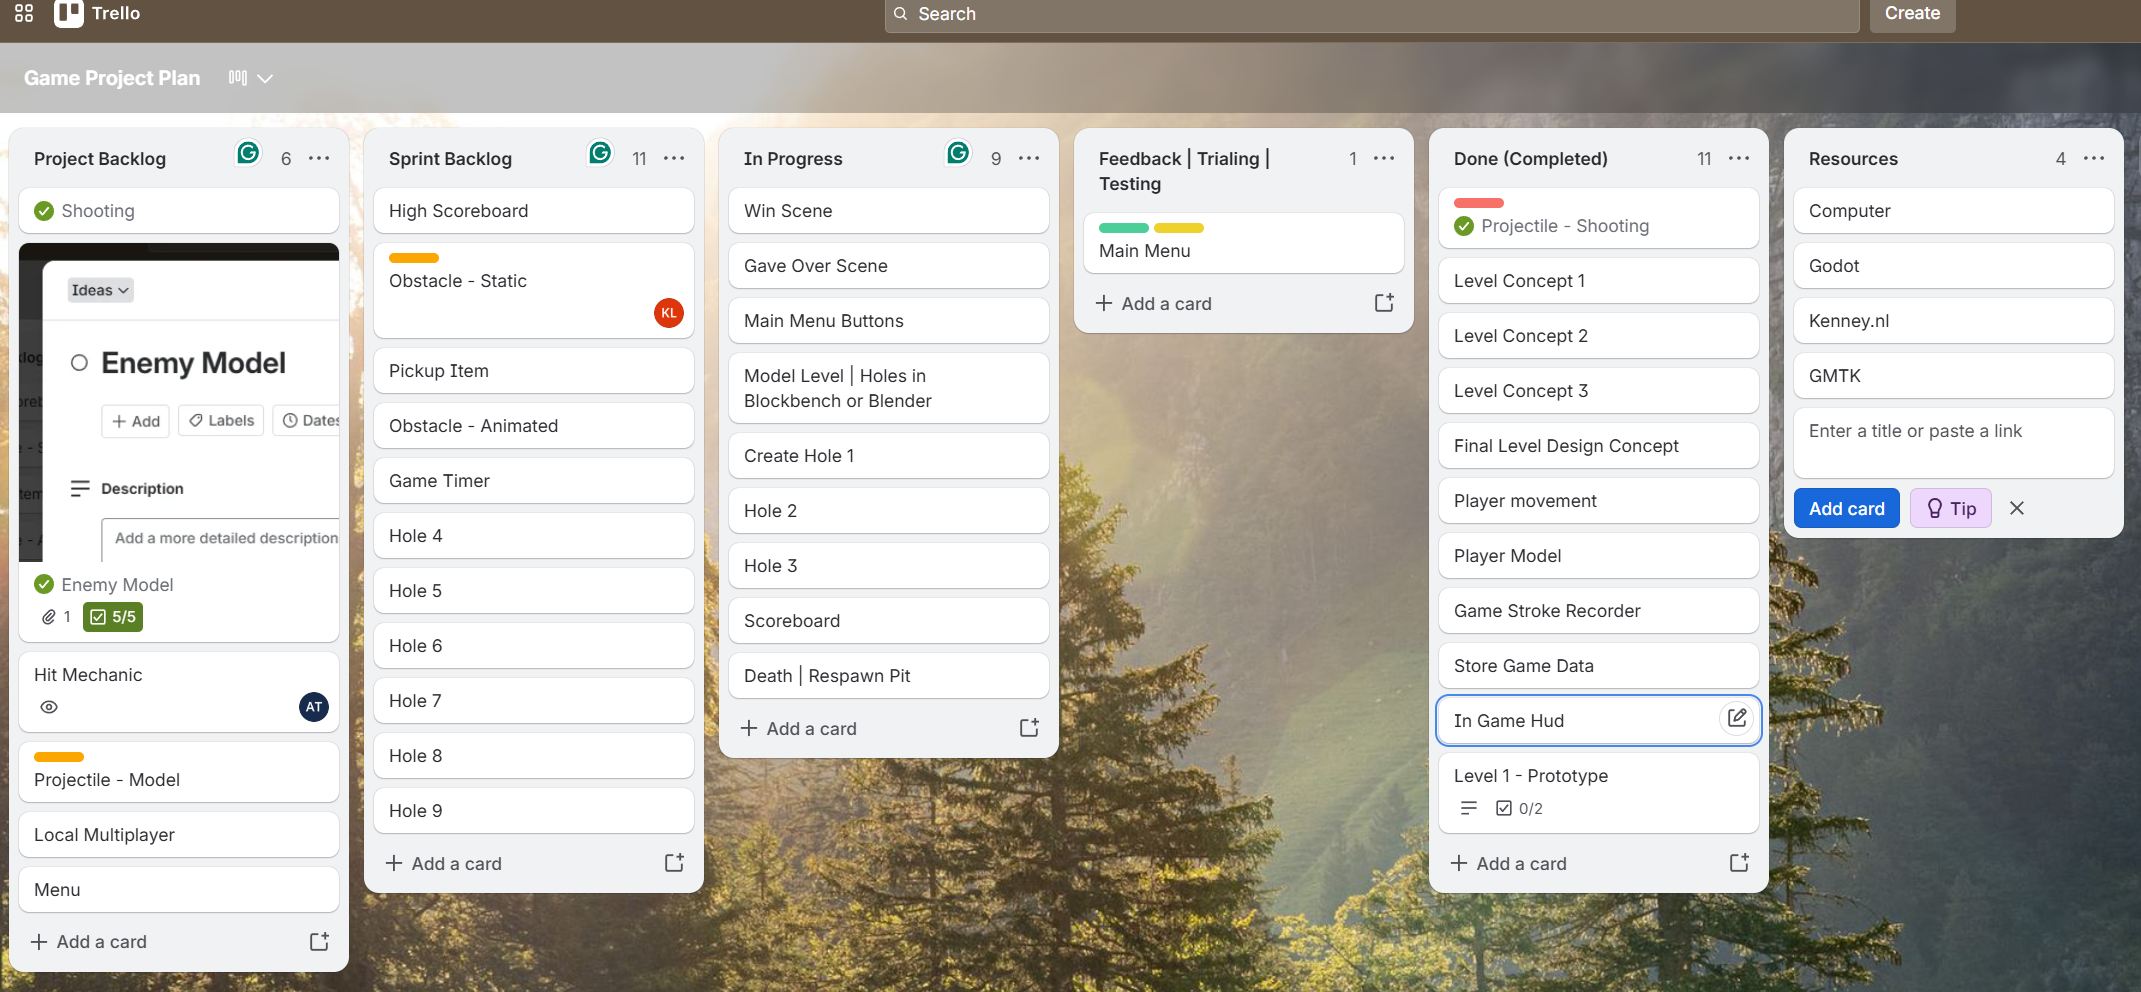Viewport: 2141px width, 992px height.
Task: Click the description icon on Level 1 - Prototype
Action: tap(1469, 808)
